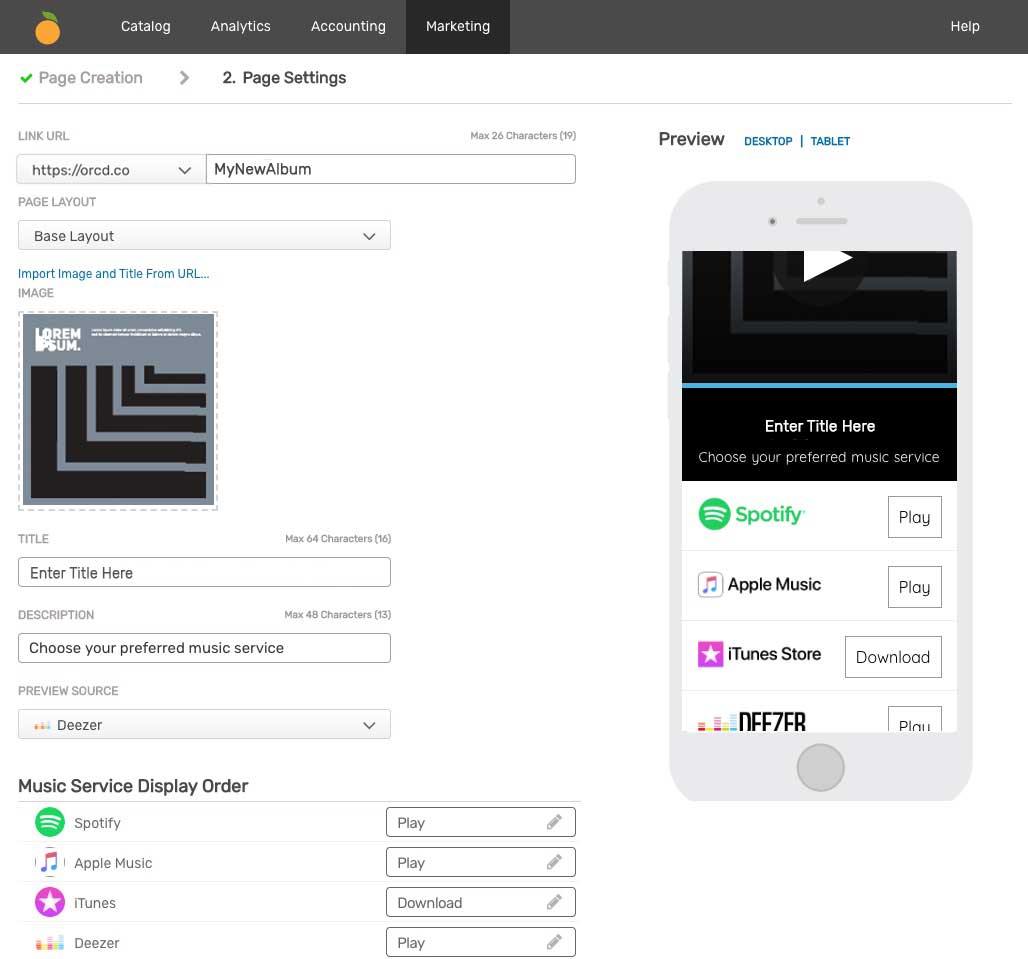1028x959 pixels.
Task: Click the Deezer icon inside preview source dropdown
Action: [x=42, y=726]
